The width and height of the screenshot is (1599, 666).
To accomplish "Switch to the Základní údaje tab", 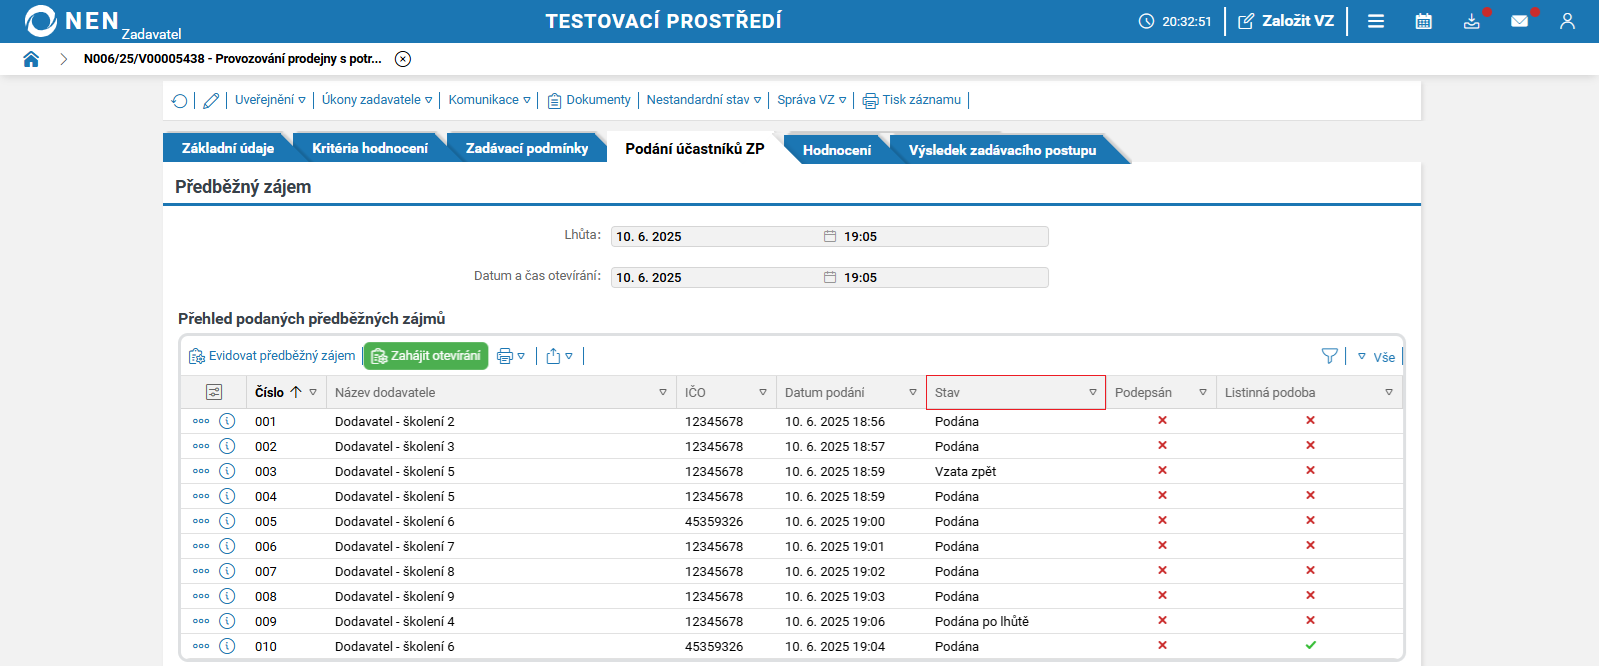I will [228, 148].
